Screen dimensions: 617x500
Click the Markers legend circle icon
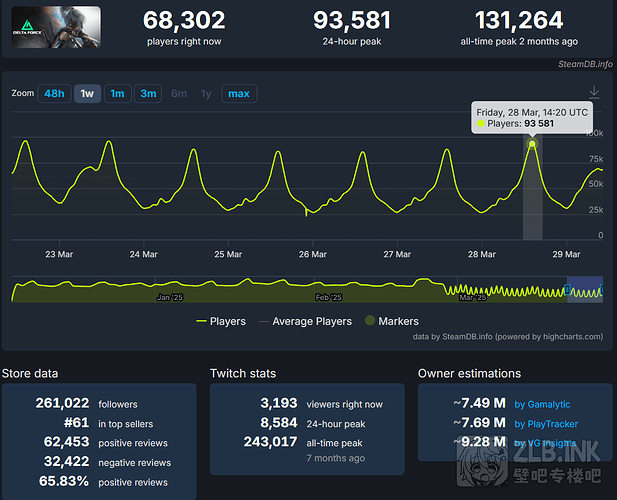pyautogui.click(x=370, y=321)
